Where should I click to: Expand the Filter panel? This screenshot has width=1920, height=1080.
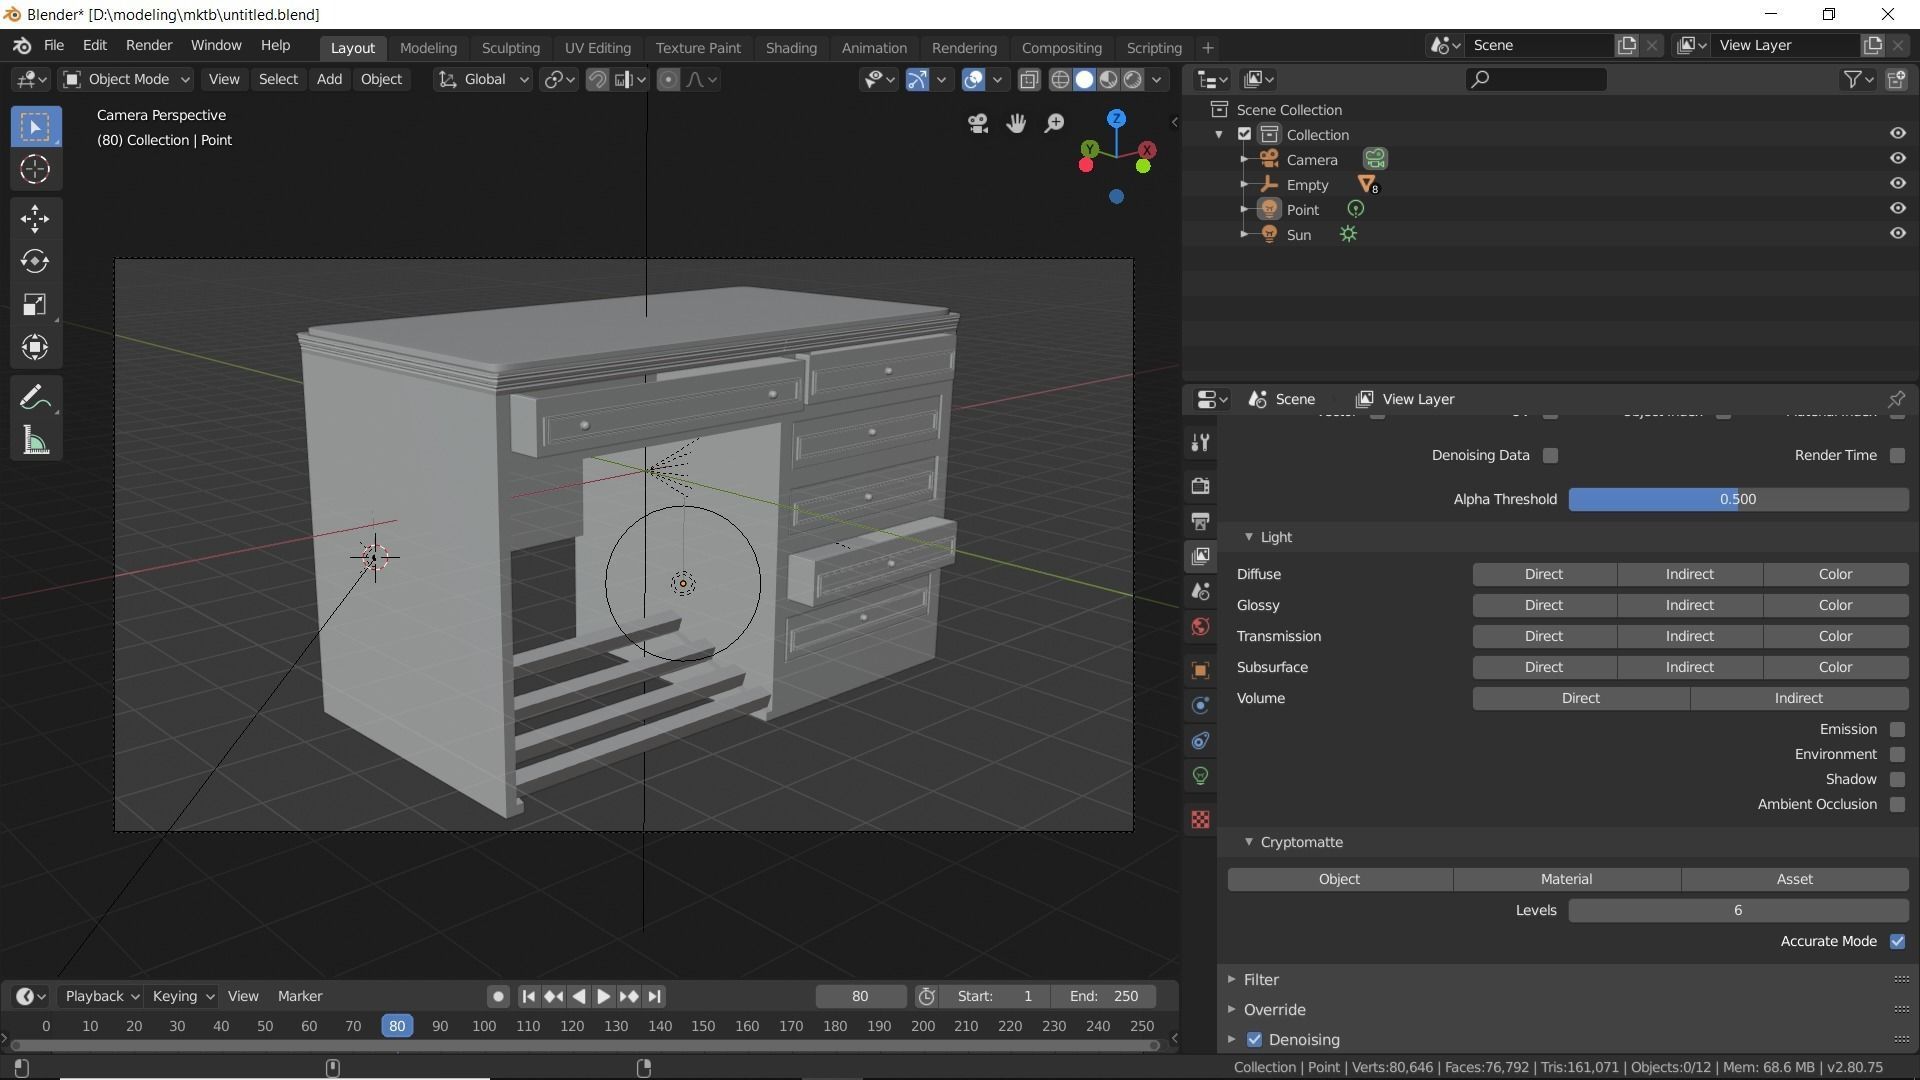[1232, 980]
